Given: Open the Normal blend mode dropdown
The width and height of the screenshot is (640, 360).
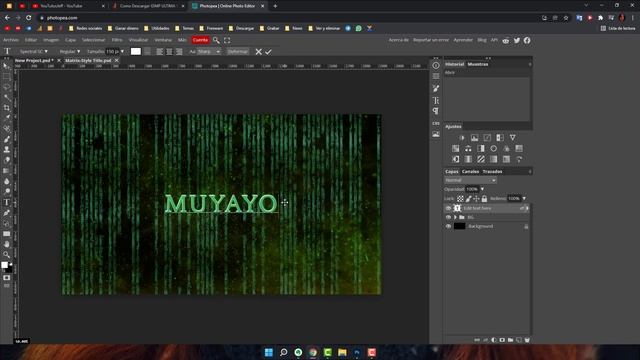Looking at the screenshot, I should point(470,180).
